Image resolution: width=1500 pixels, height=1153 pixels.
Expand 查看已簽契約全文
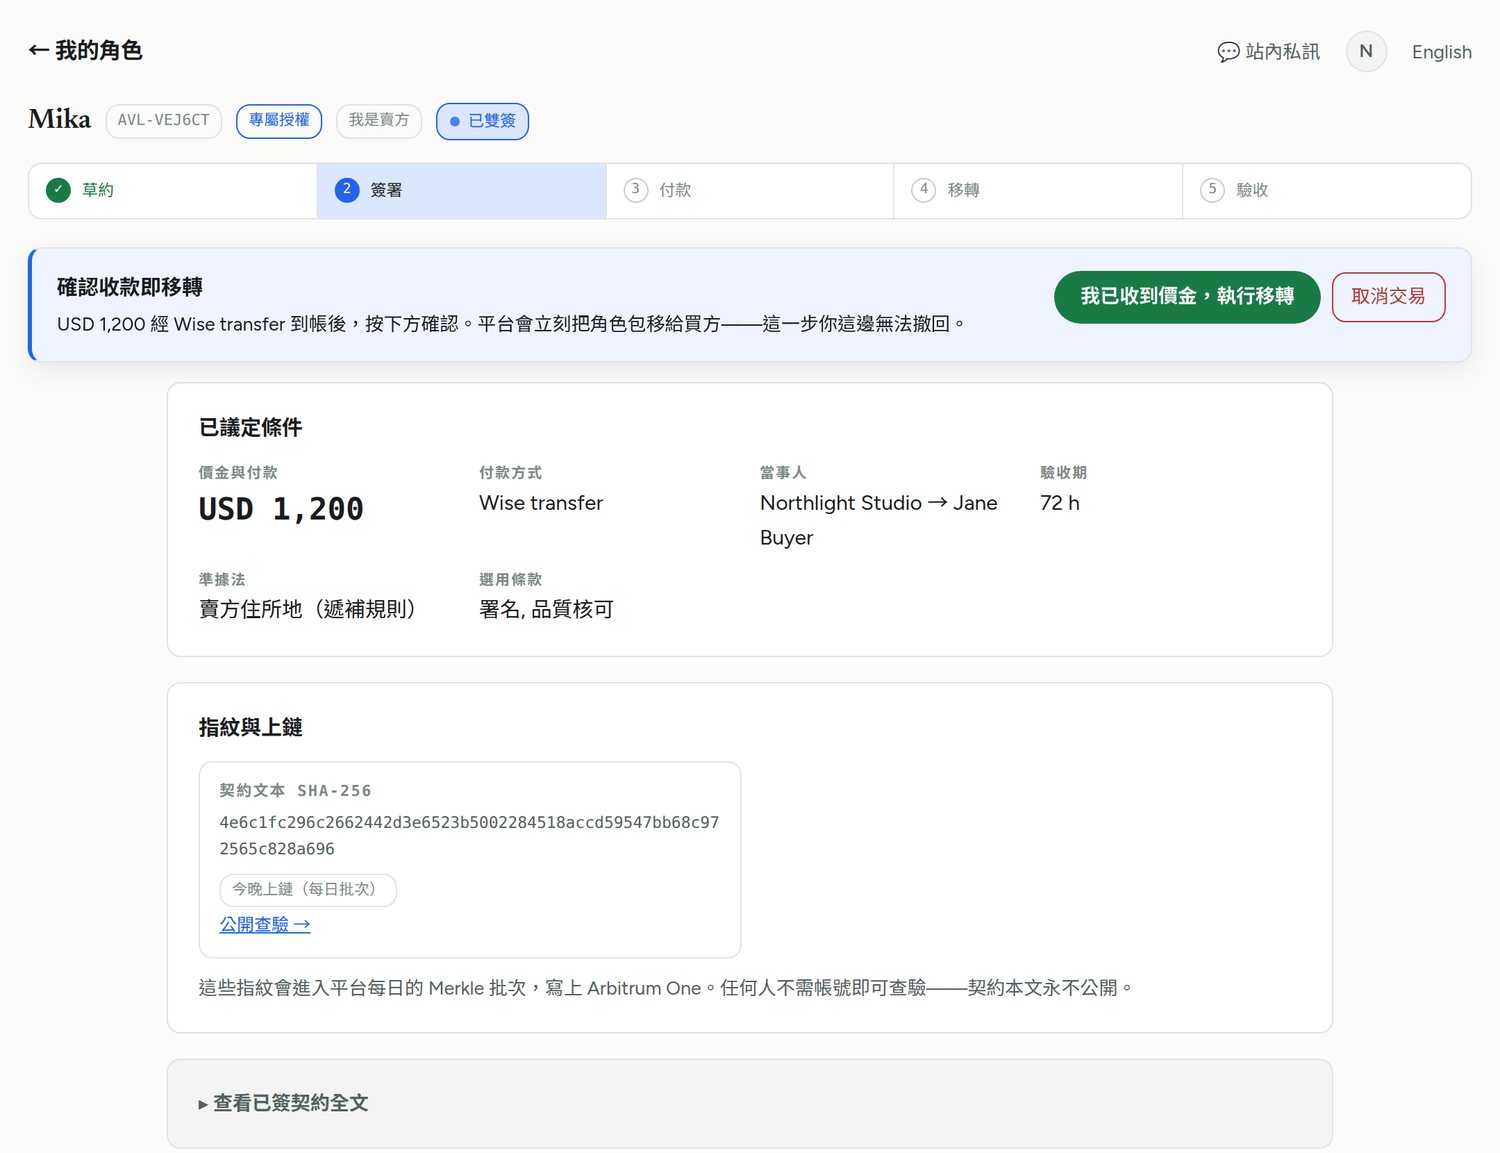[x=750, y=1103]
